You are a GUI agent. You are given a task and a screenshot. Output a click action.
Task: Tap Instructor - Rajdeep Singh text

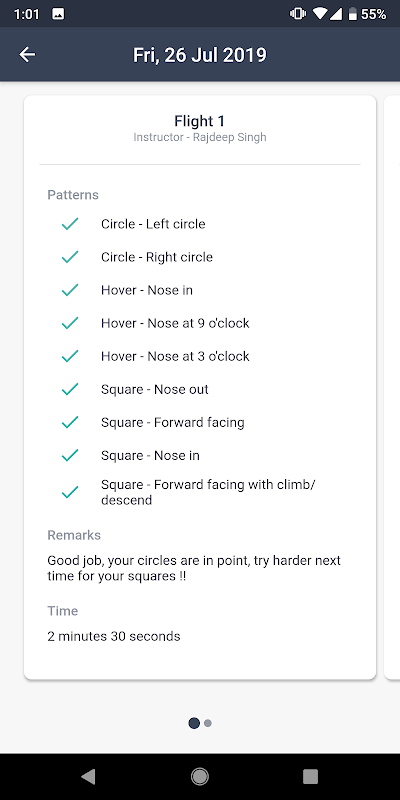[x=199, y=137]
